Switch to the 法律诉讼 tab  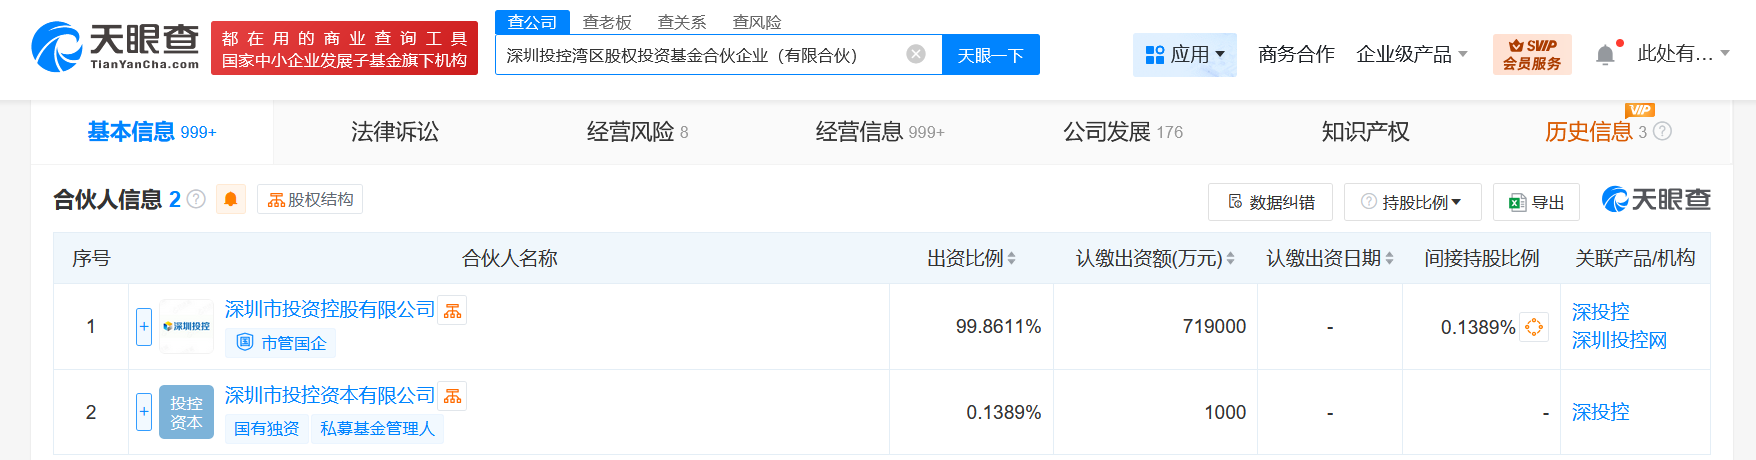pyautogui.click(x=395, y=132)
